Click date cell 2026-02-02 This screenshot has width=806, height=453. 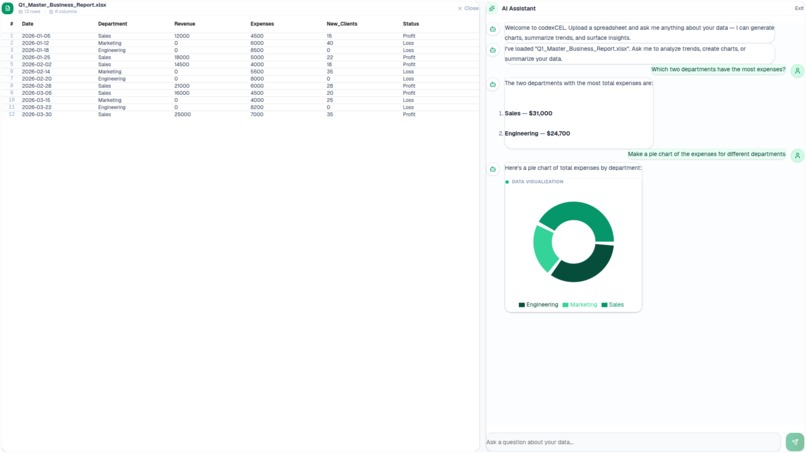tap(36, 65)
